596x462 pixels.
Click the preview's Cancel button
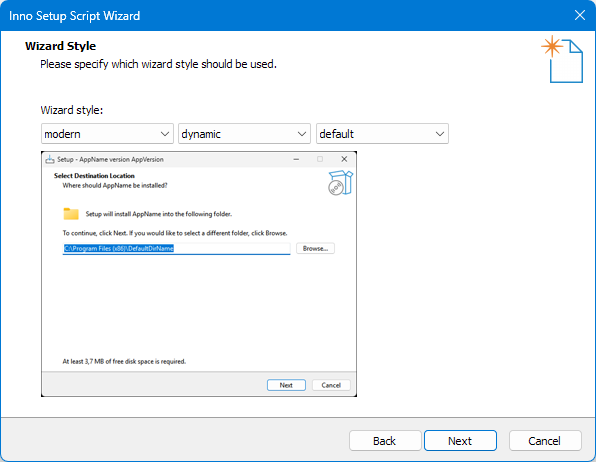pyautogui.click(x=331, y=385)
